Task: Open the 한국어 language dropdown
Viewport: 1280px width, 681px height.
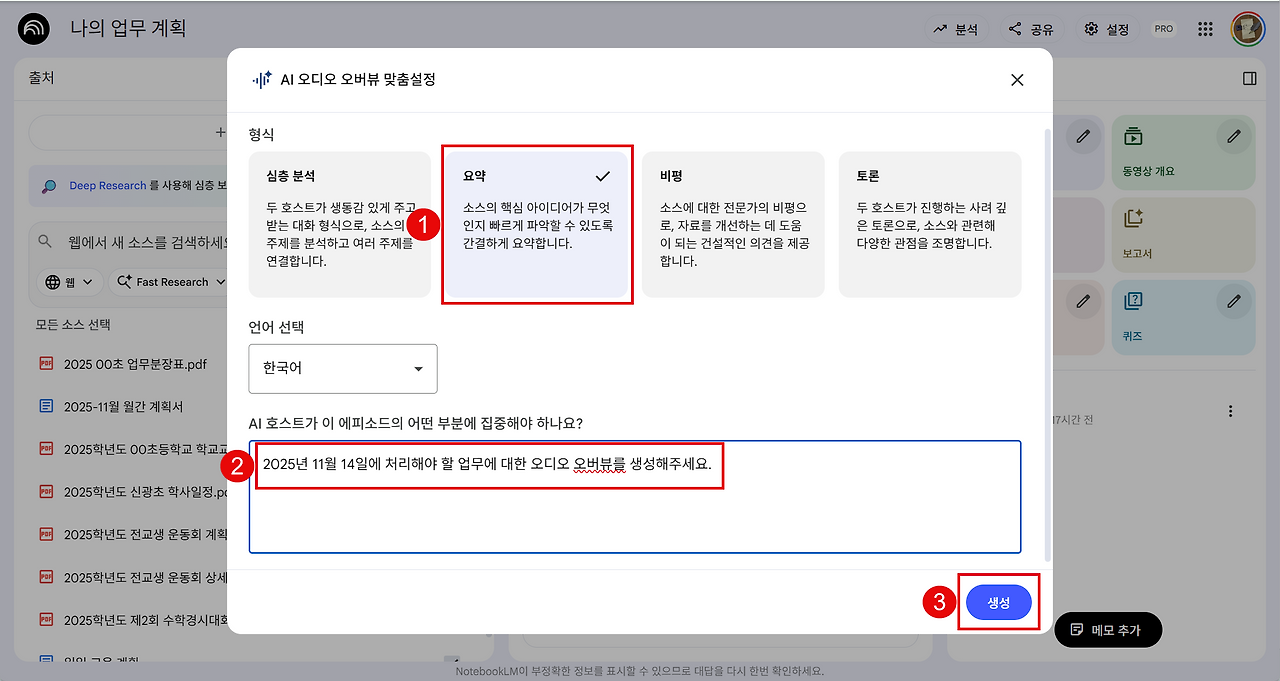Action: click(343, 369)
